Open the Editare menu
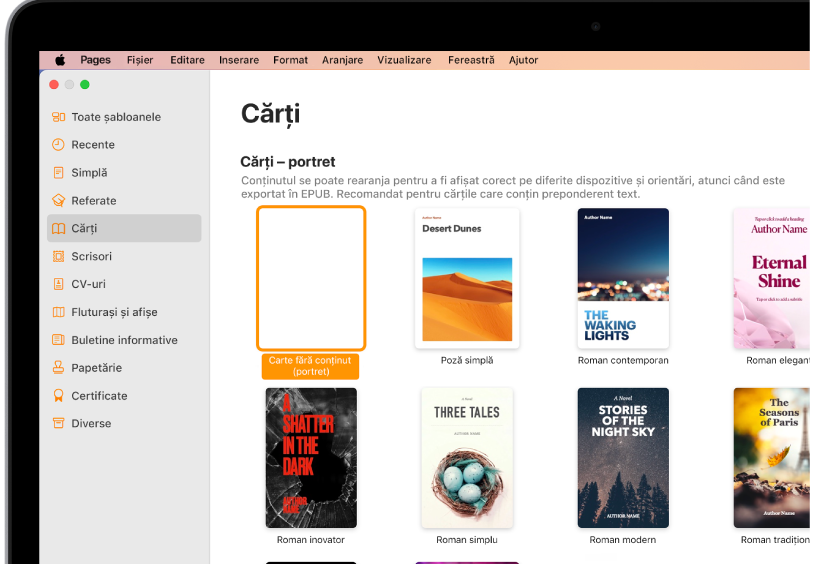The image size is (814, 564). pos(187,60)
